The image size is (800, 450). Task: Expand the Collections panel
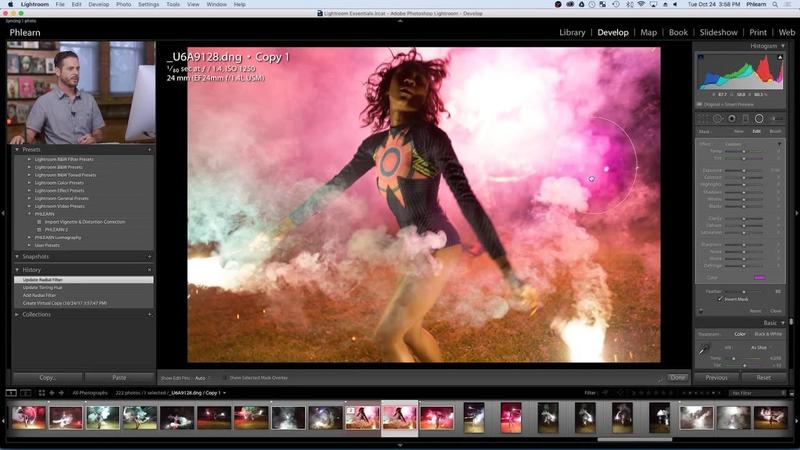click(x=17, y=314)
